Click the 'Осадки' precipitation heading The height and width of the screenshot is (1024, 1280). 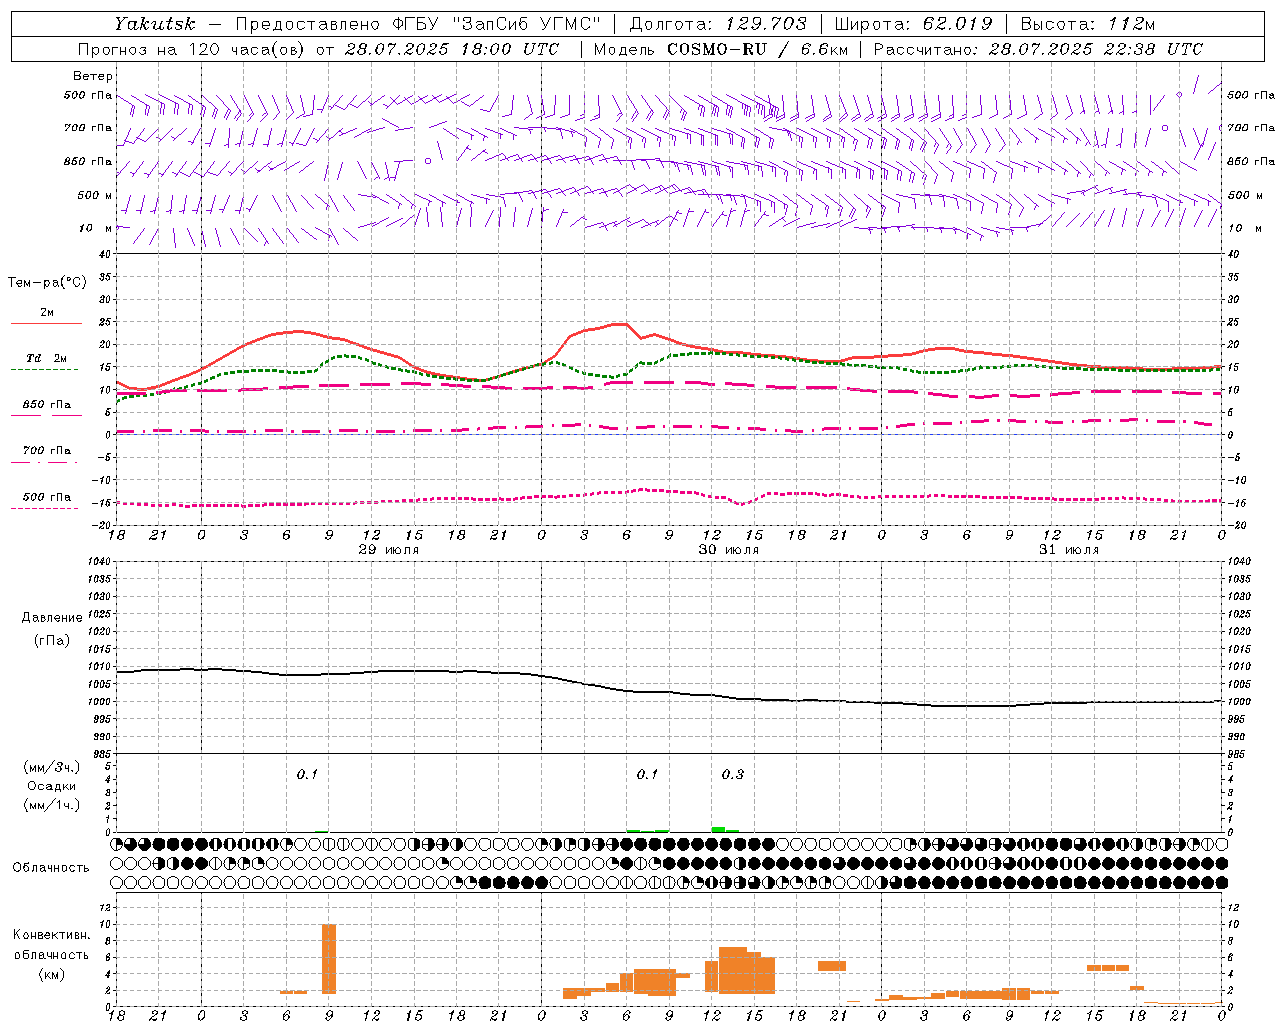pyautogui.click(x=52, y=786)
